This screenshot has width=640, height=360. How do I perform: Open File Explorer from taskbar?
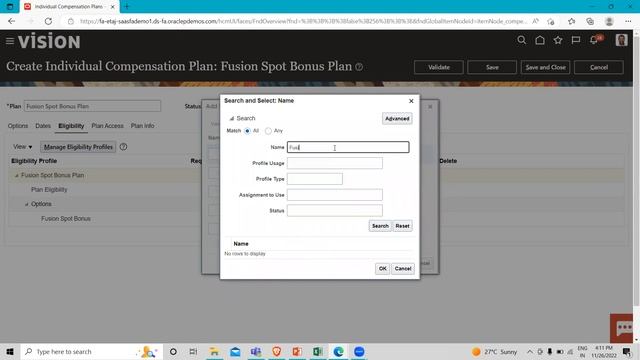[214, 351]
